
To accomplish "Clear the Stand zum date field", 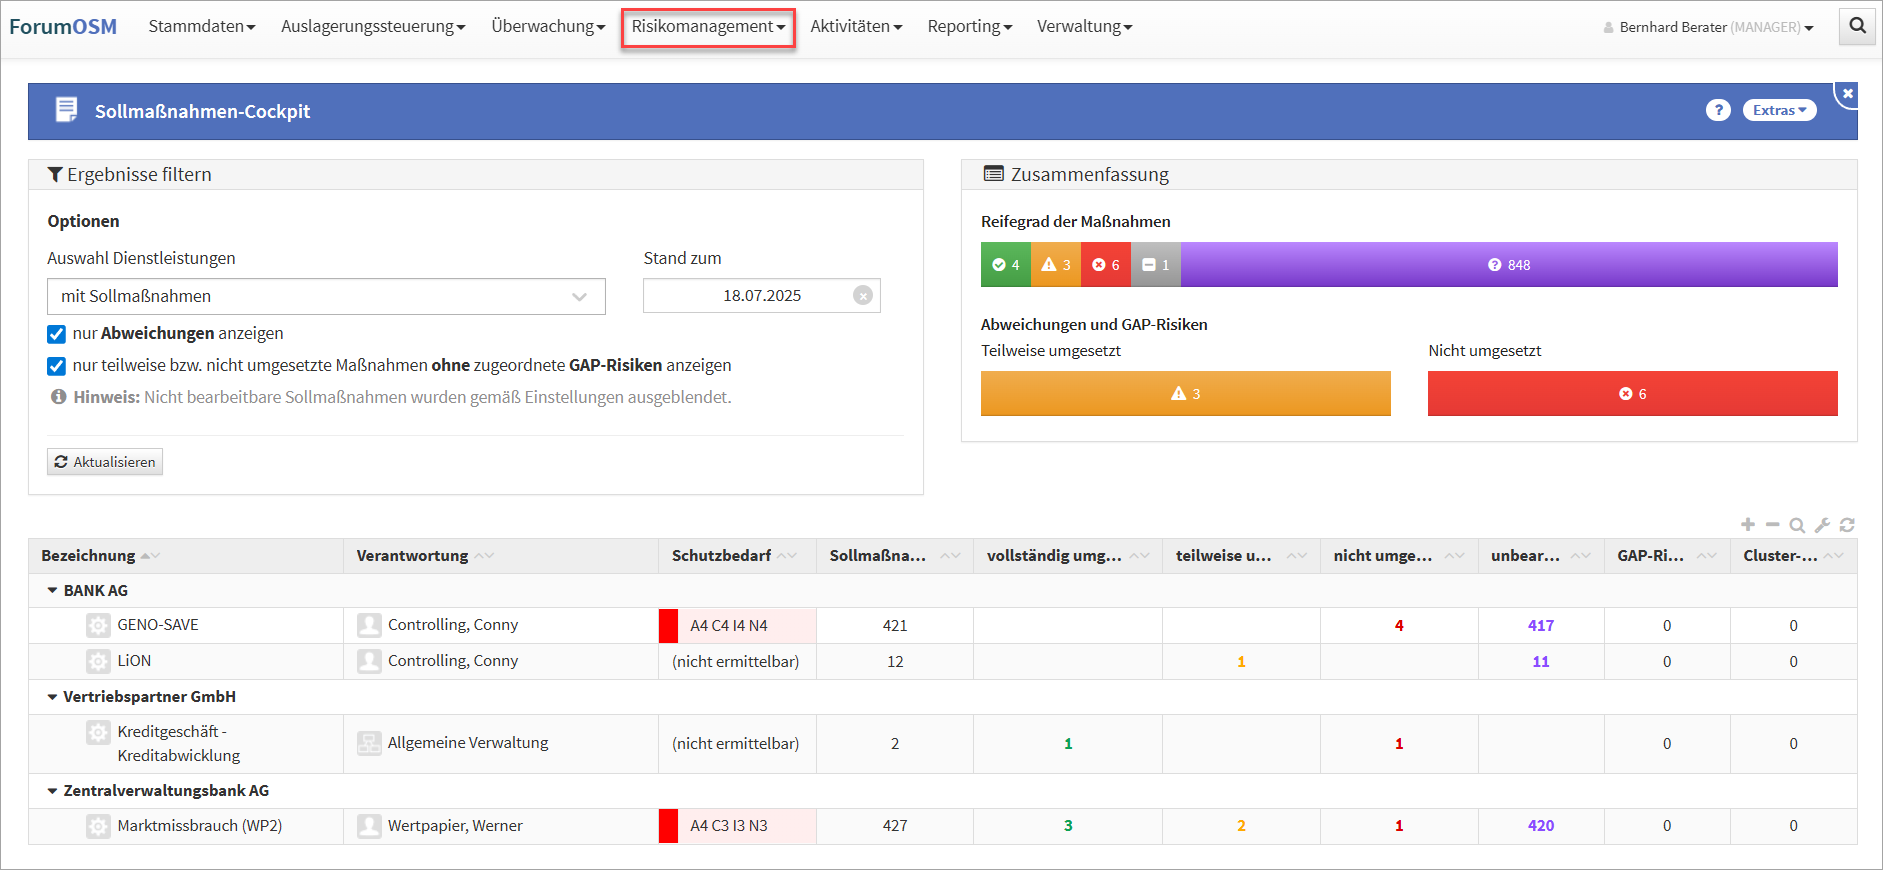I will pyautogui.click(x=862, y=296).
